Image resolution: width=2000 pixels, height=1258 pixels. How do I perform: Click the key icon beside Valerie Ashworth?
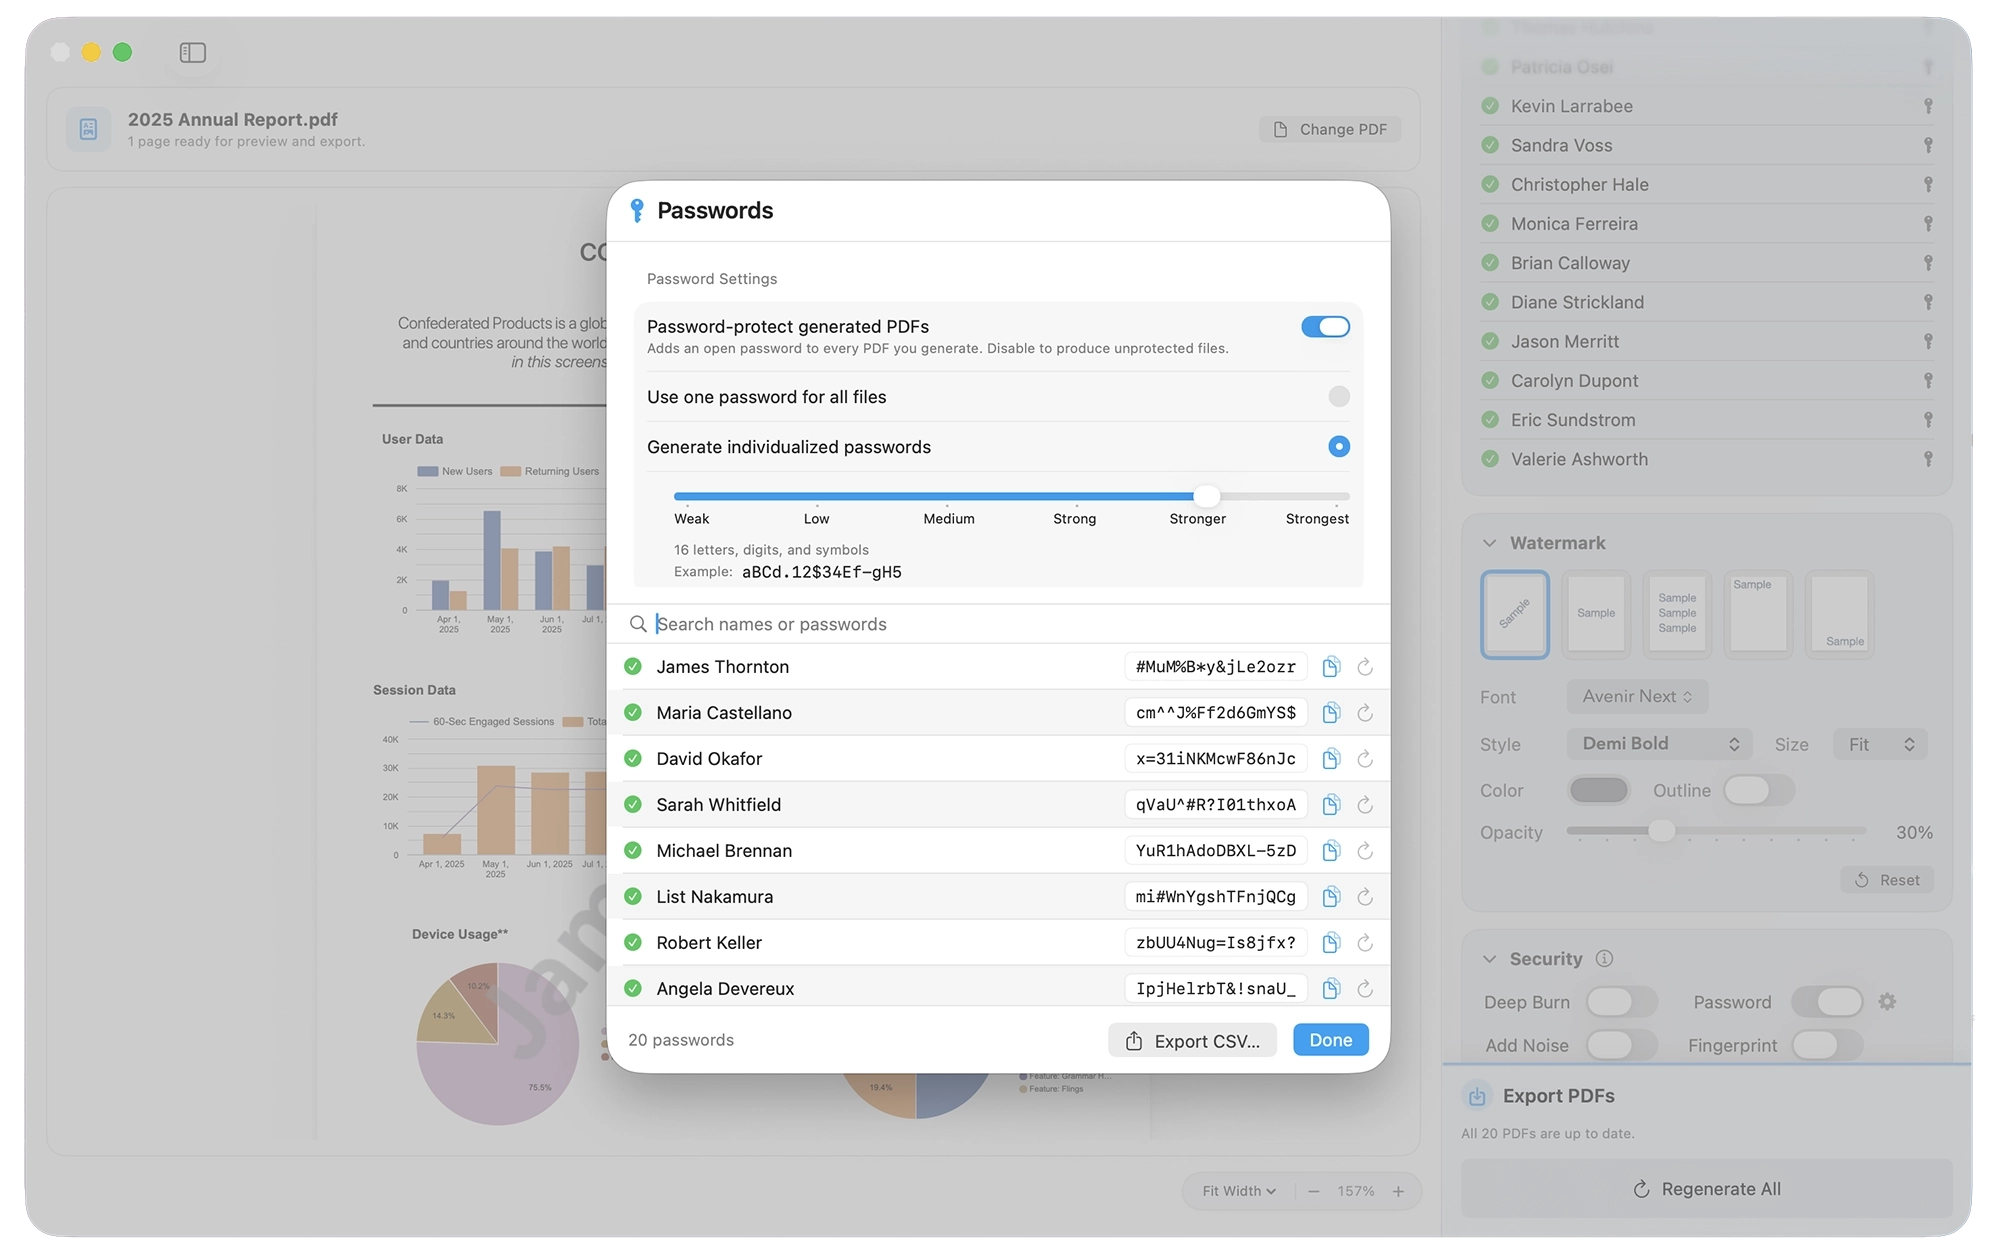pos(1928,459)
